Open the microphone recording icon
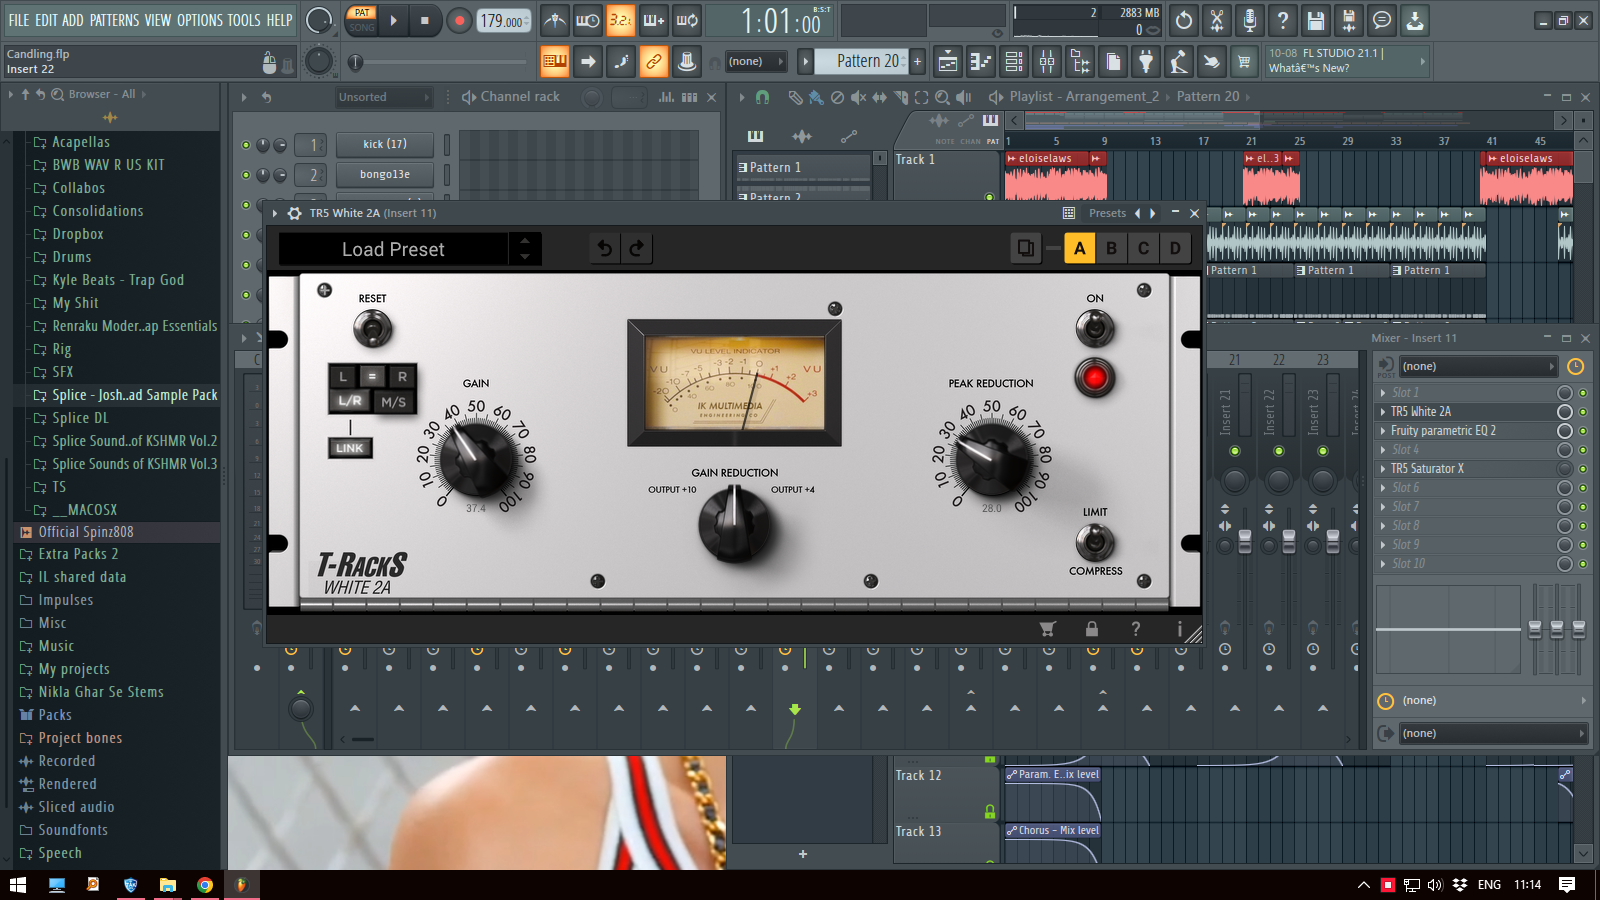This screenshot has width=1600, height=900. pos(1249,20)
